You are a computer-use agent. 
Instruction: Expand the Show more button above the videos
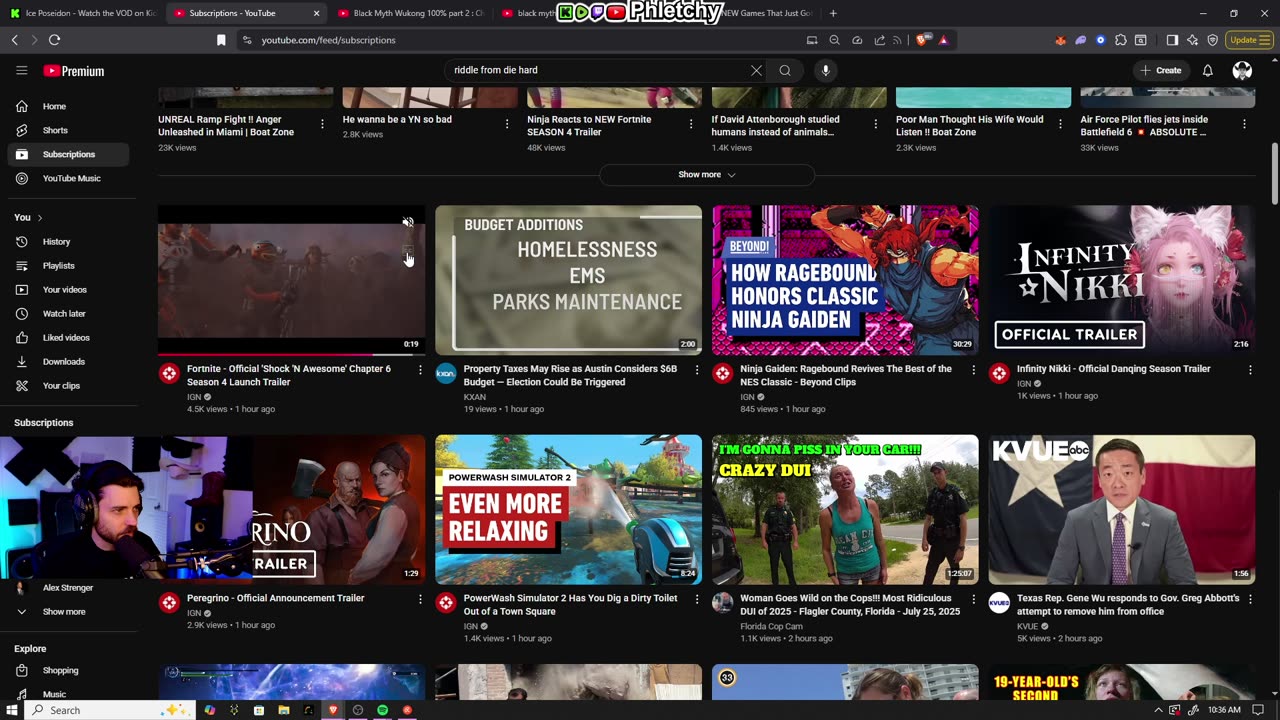click(707, 175)
